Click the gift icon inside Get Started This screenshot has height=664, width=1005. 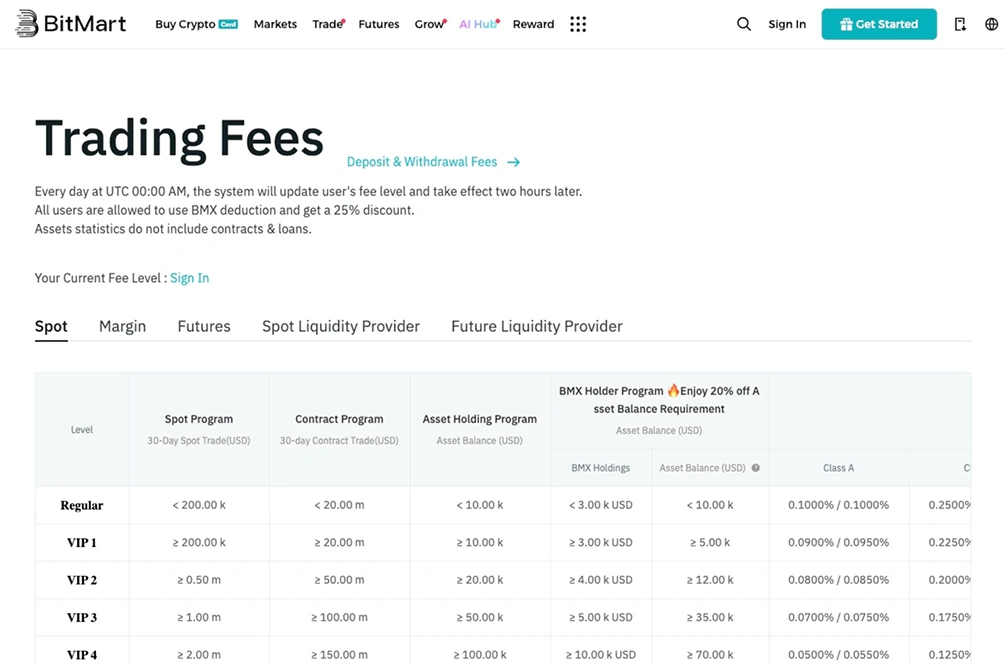coord(846,23)
